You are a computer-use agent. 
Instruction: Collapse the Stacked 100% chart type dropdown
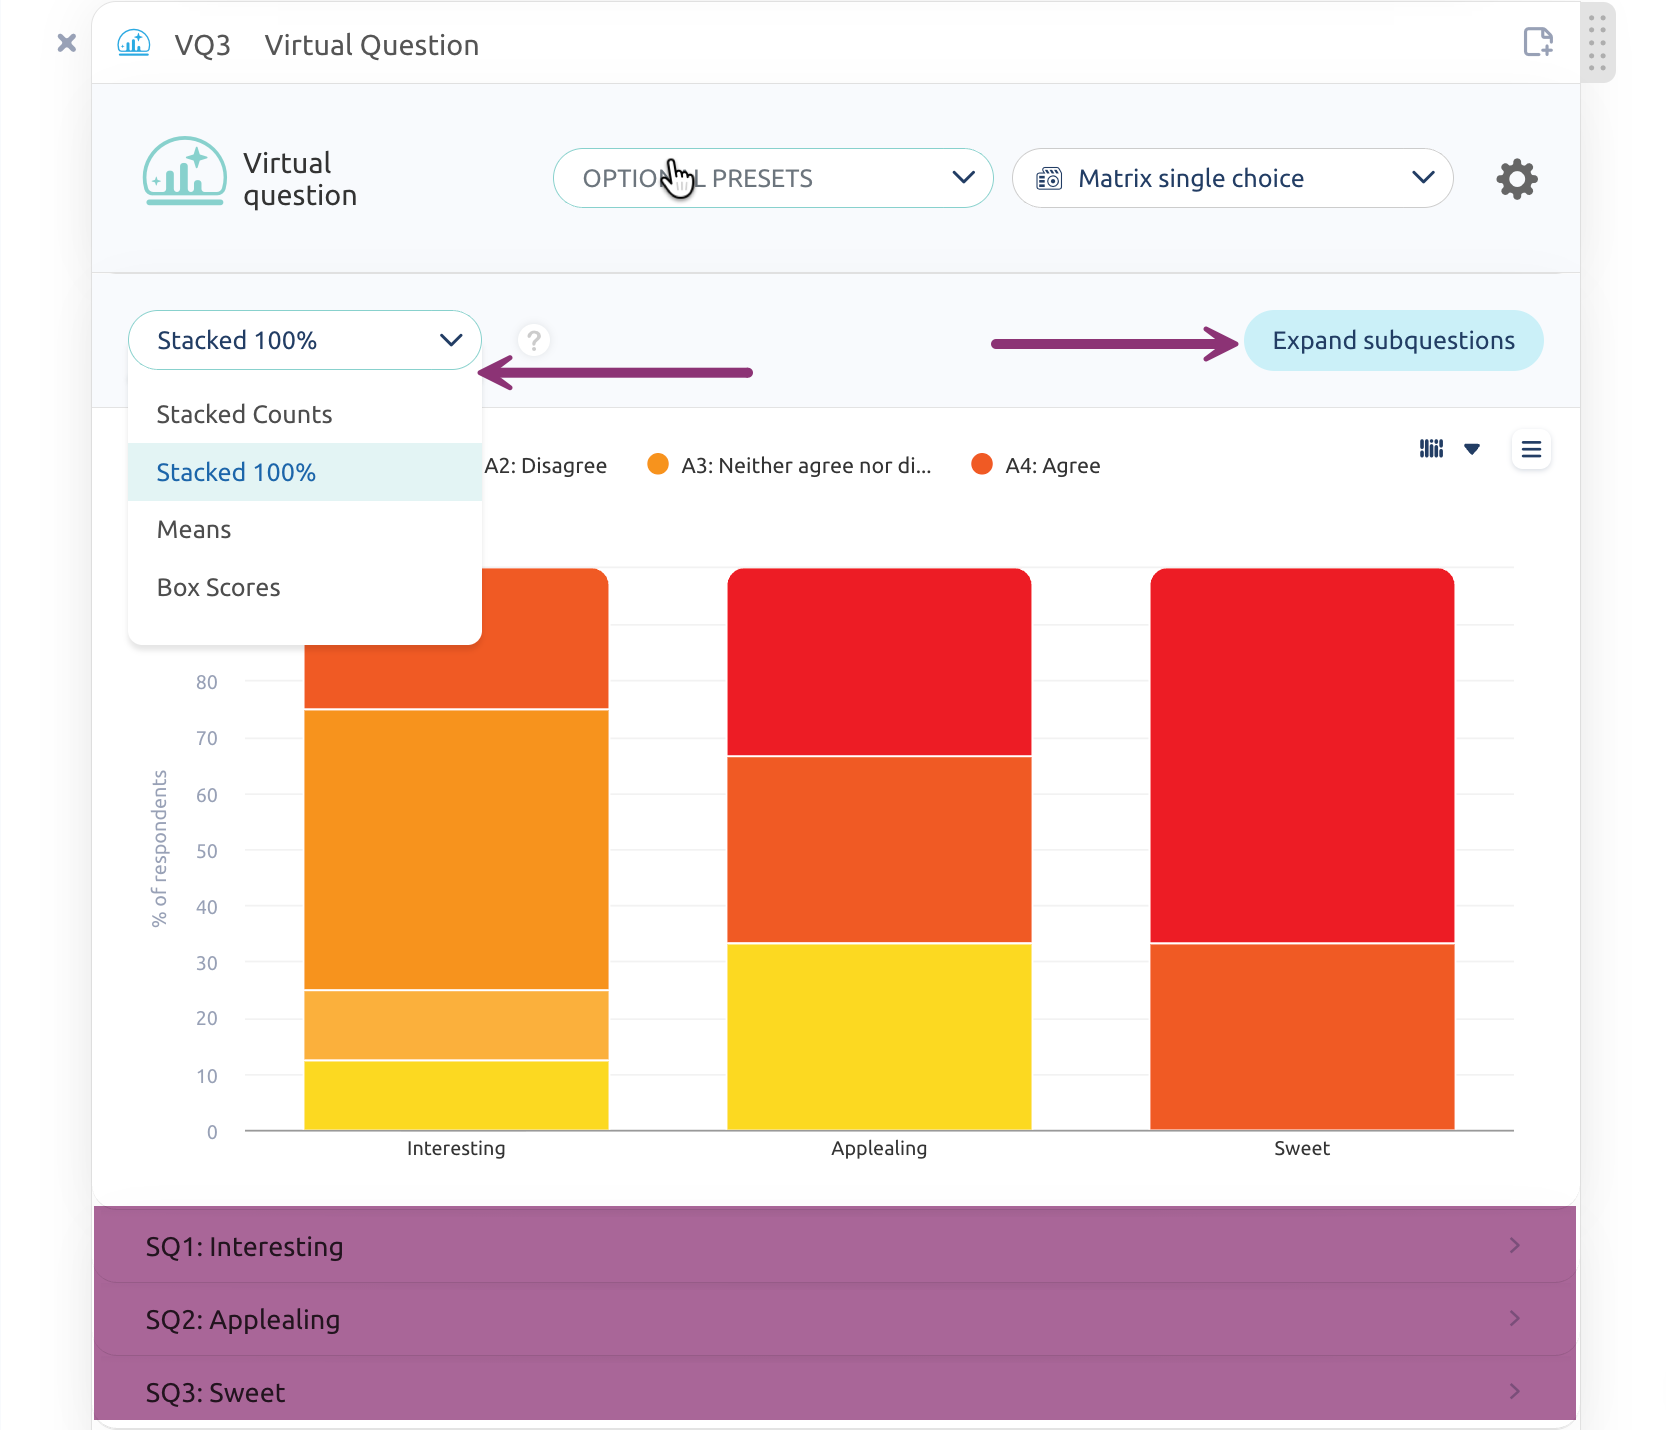point(305,340)
